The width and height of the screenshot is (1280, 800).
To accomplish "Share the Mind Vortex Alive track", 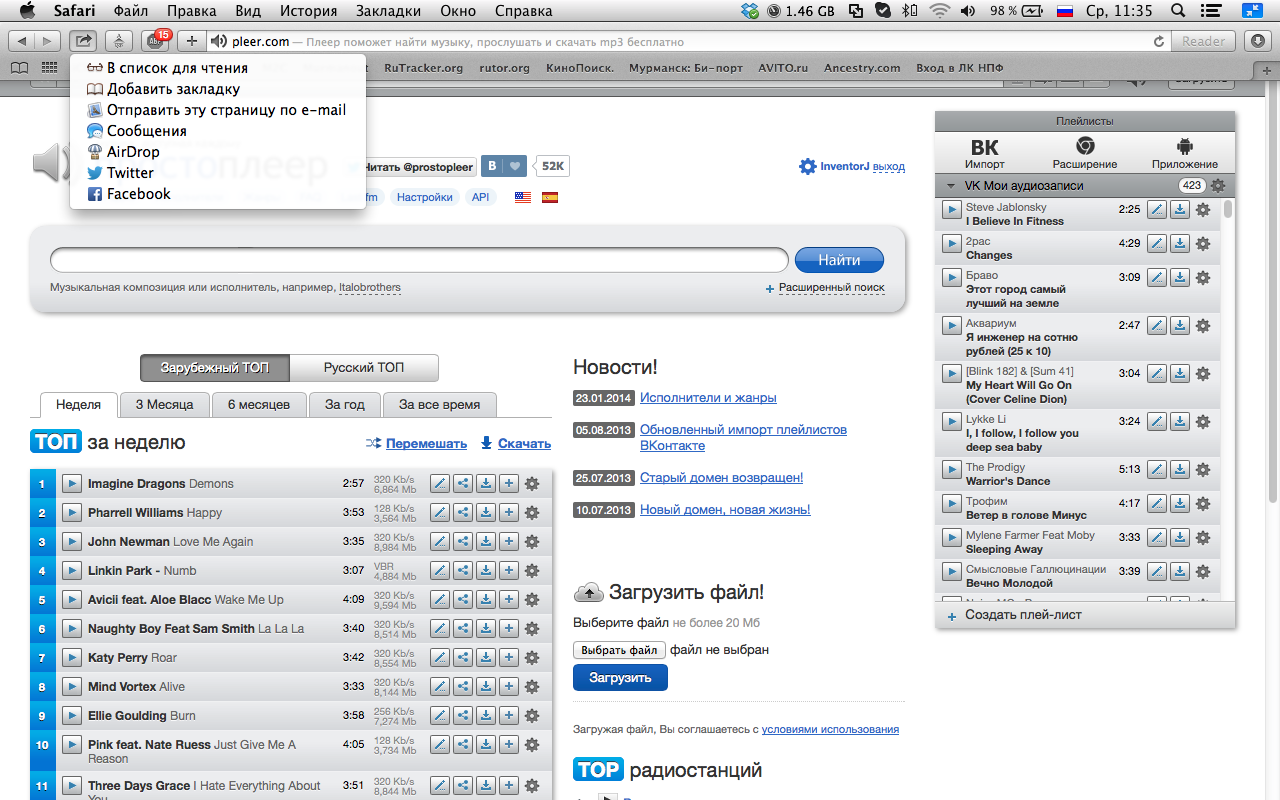I will coord(463,687).
